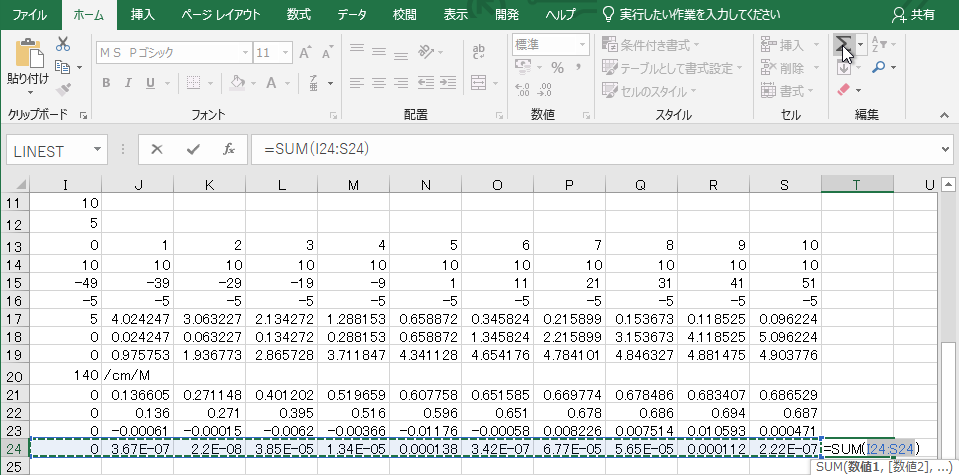Click the Borders icon
The height and width of the screenshot is (475, 959).
point(193,83)
